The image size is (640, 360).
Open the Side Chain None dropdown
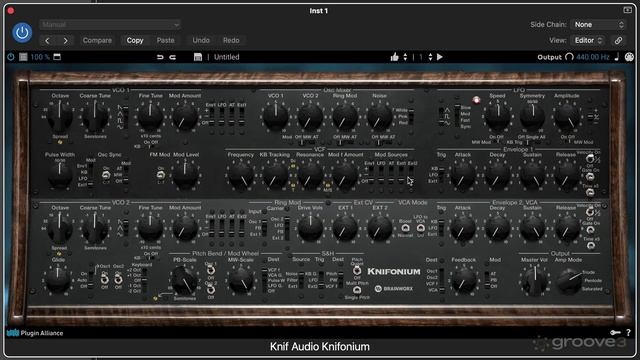[x=599, y=24]
